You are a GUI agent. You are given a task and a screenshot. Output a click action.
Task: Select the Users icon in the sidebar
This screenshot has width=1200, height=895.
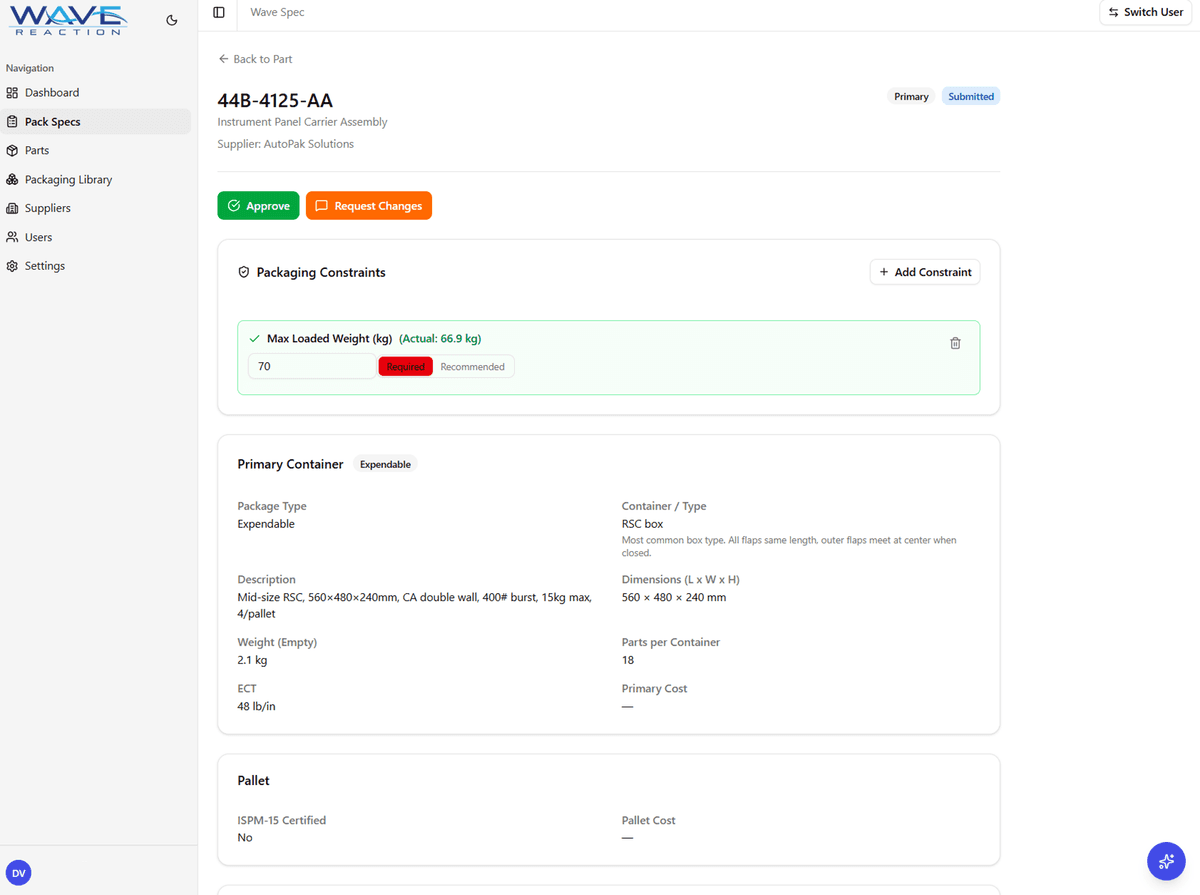(x=12, y=236)
